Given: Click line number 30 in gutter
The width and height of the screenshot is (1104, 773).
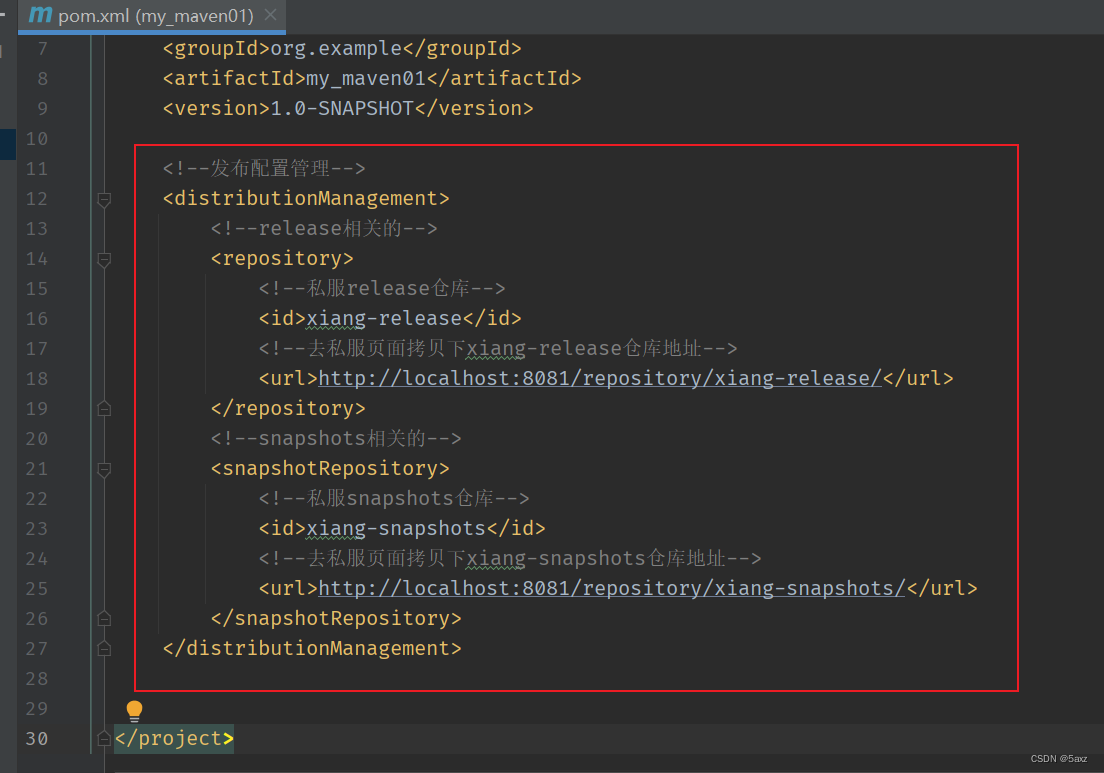Looking at the screenshot, I should (37, 739).
